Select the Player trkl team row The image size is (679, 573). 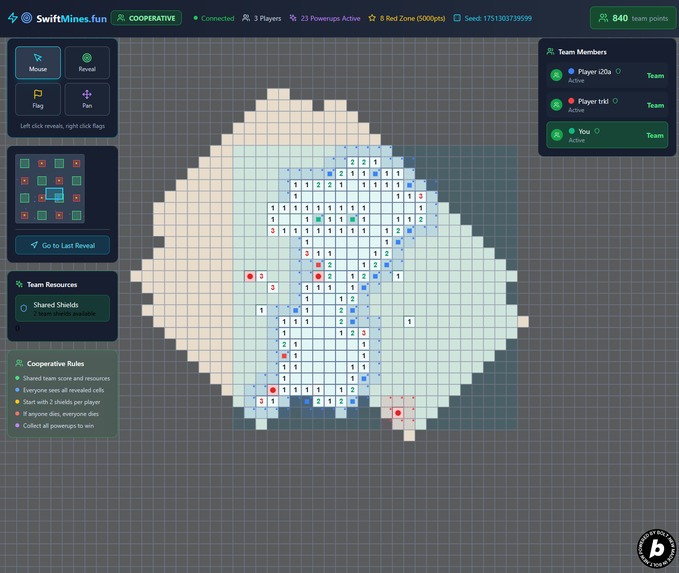(607, 105)
